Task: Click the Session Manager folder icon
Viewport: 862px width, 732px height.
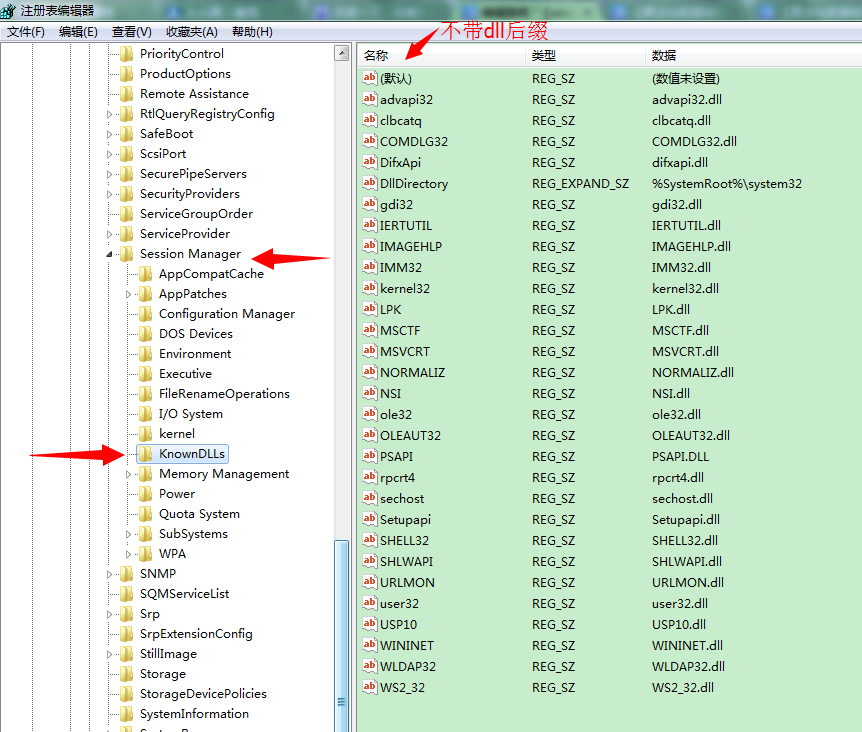Action: [x=126, y=253]
